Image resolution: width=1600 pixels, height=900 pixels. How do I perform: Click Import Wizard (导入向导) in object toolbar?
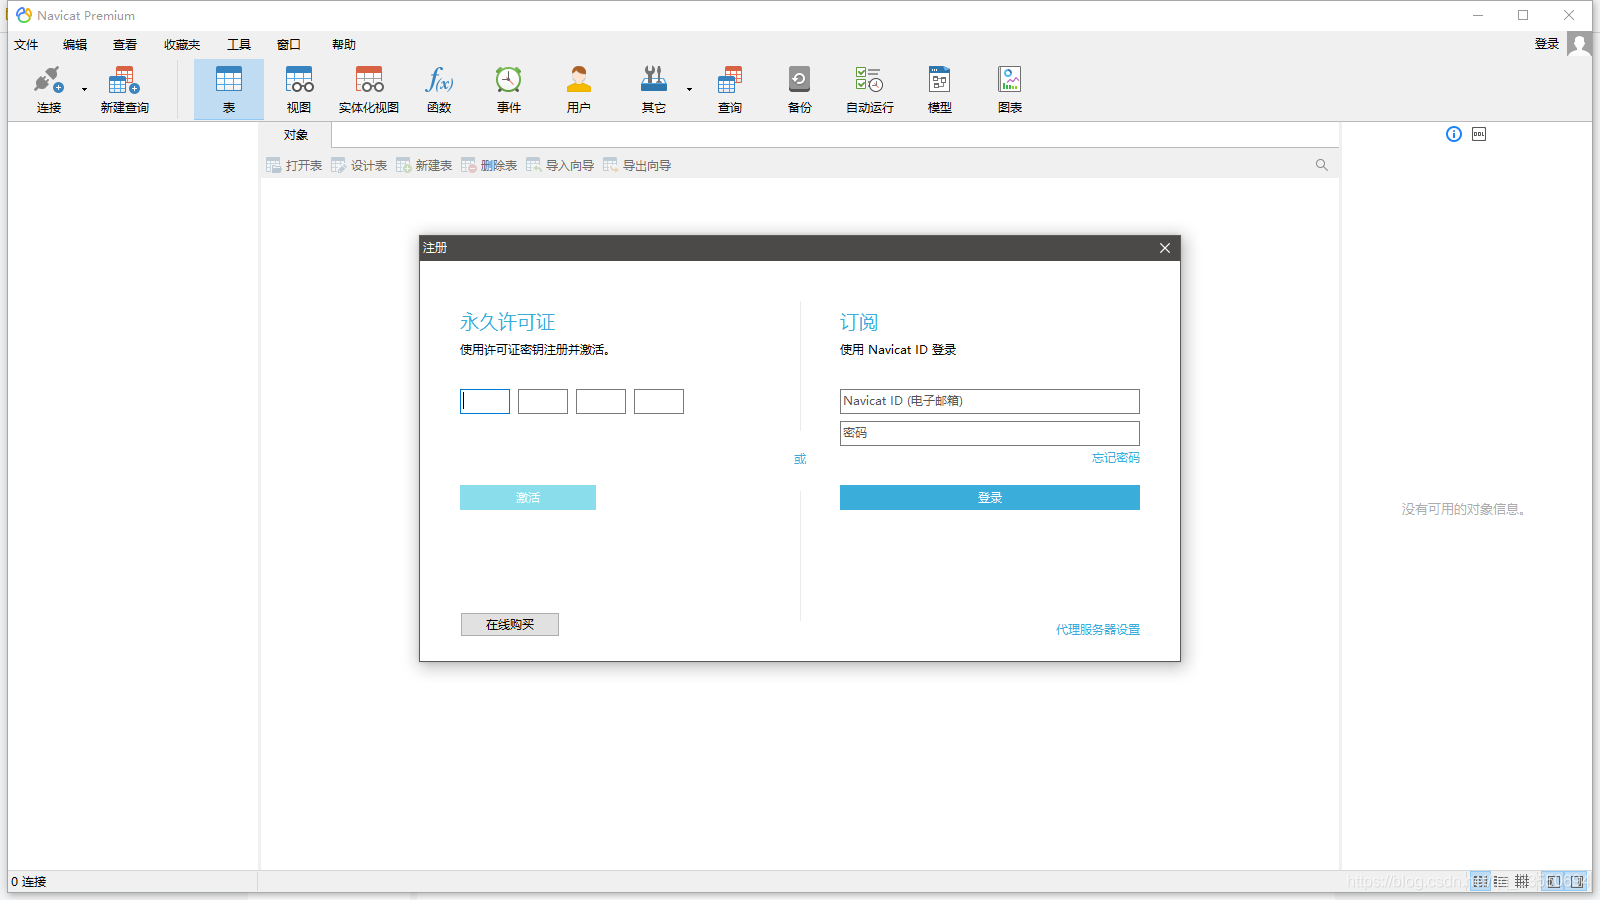(x=560, y=165)
